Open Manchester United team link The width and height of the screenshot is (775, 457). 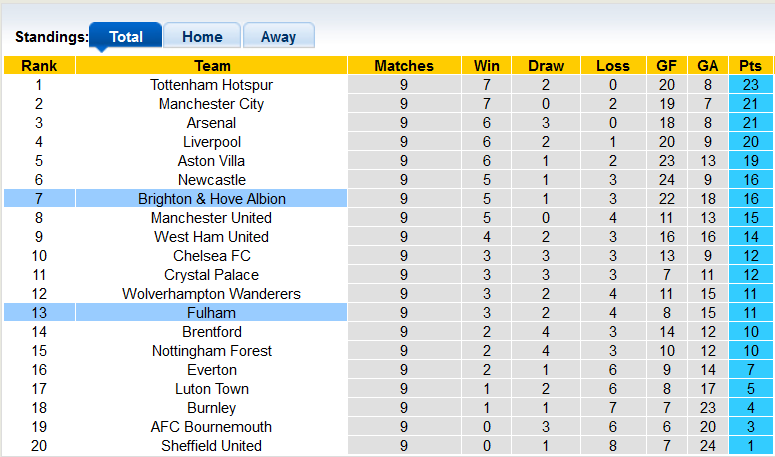(x=211, y=218)
